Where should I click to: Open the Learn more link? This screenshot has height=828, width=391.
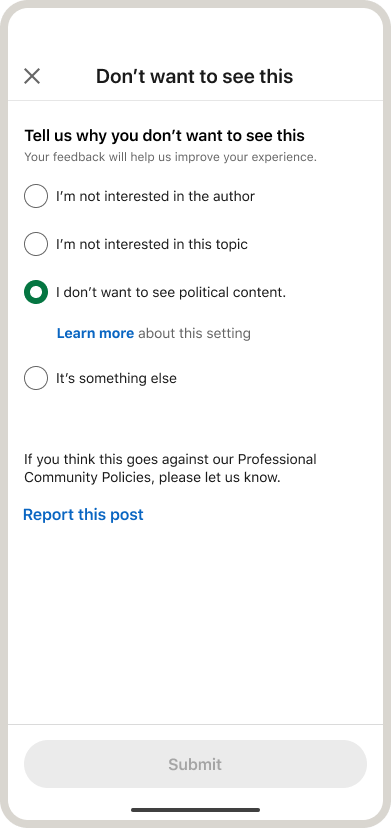[95, 333]
